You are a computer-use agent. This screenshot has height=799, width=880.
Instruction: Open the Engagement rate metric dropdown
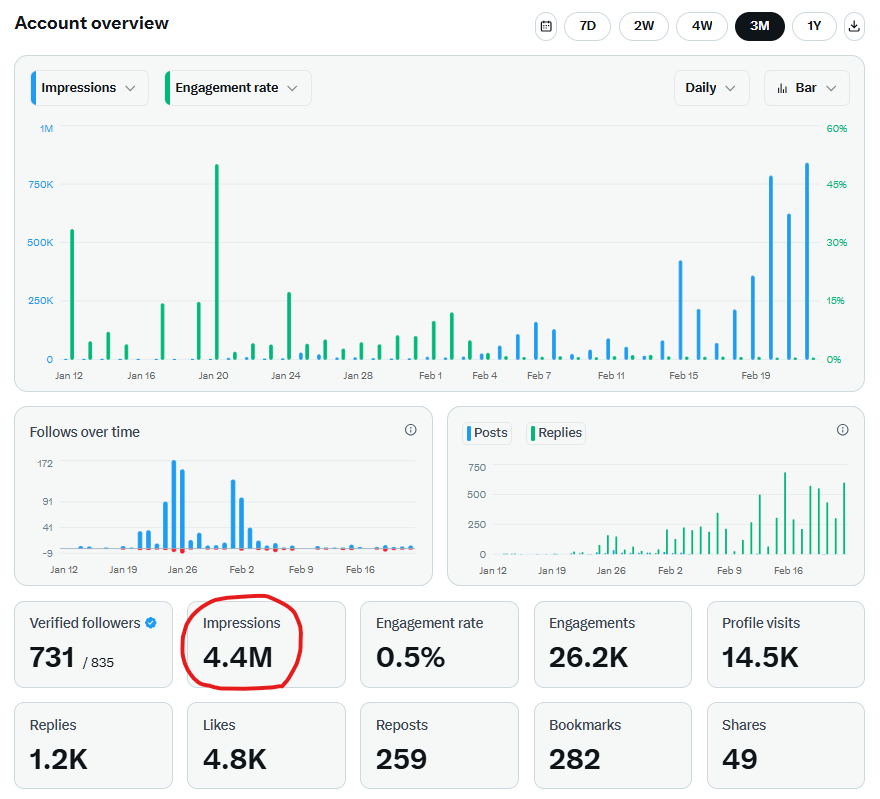pos(237,88)
